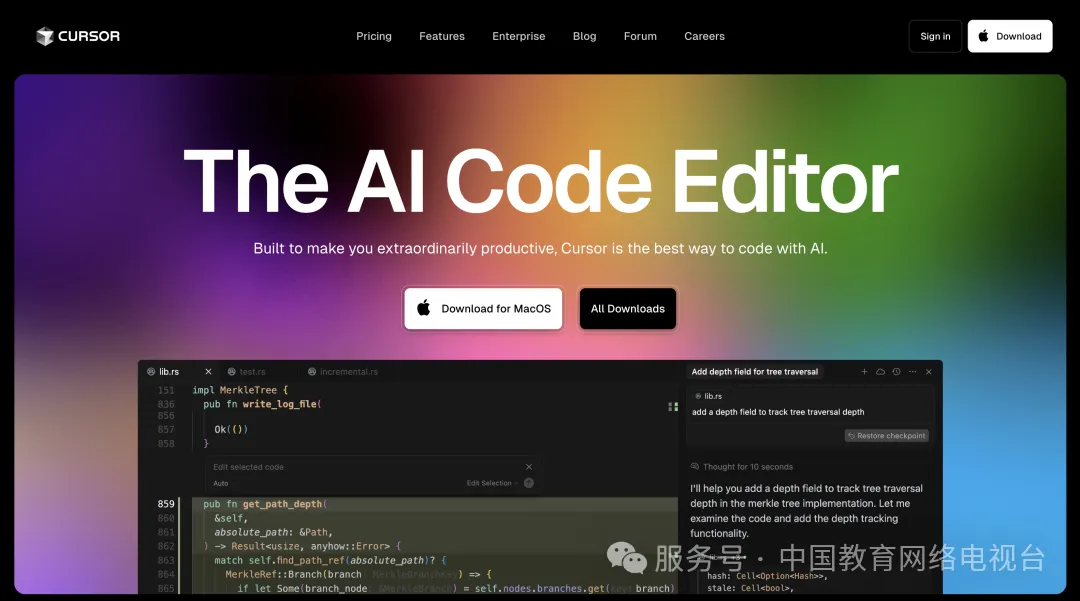
Task: Close the lib.rs tab
Action: pos(208,372)
